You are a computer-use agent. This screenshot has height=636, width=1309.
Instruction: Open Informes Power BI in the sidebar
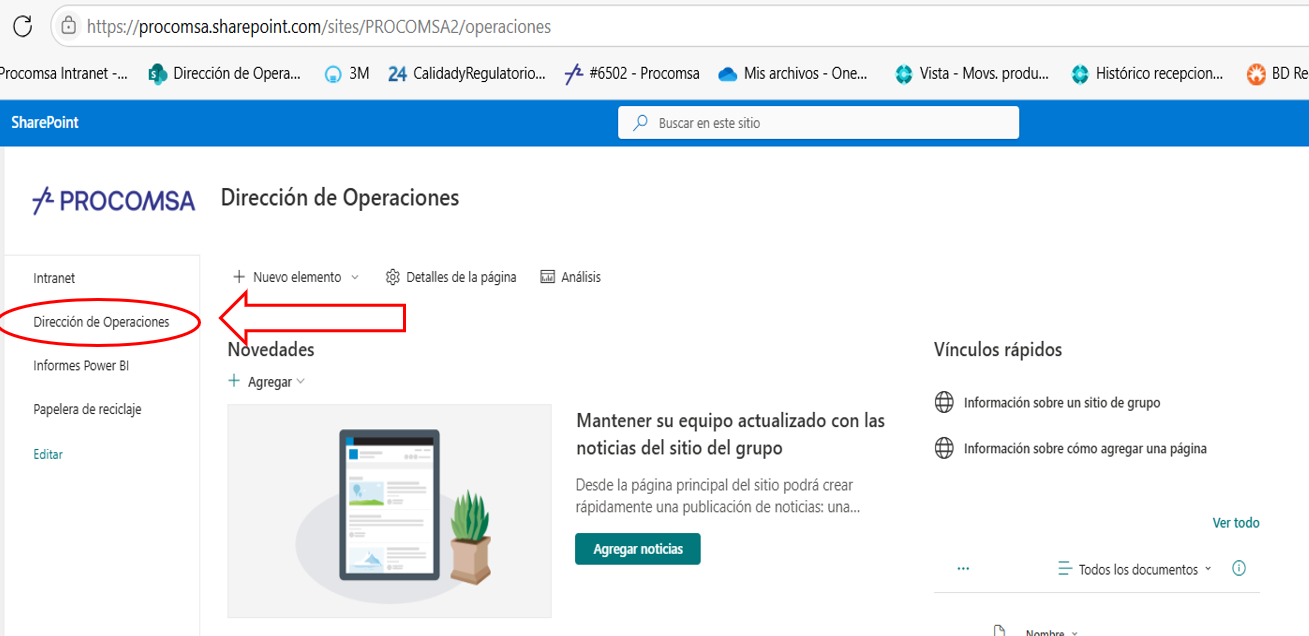[81, 366]
